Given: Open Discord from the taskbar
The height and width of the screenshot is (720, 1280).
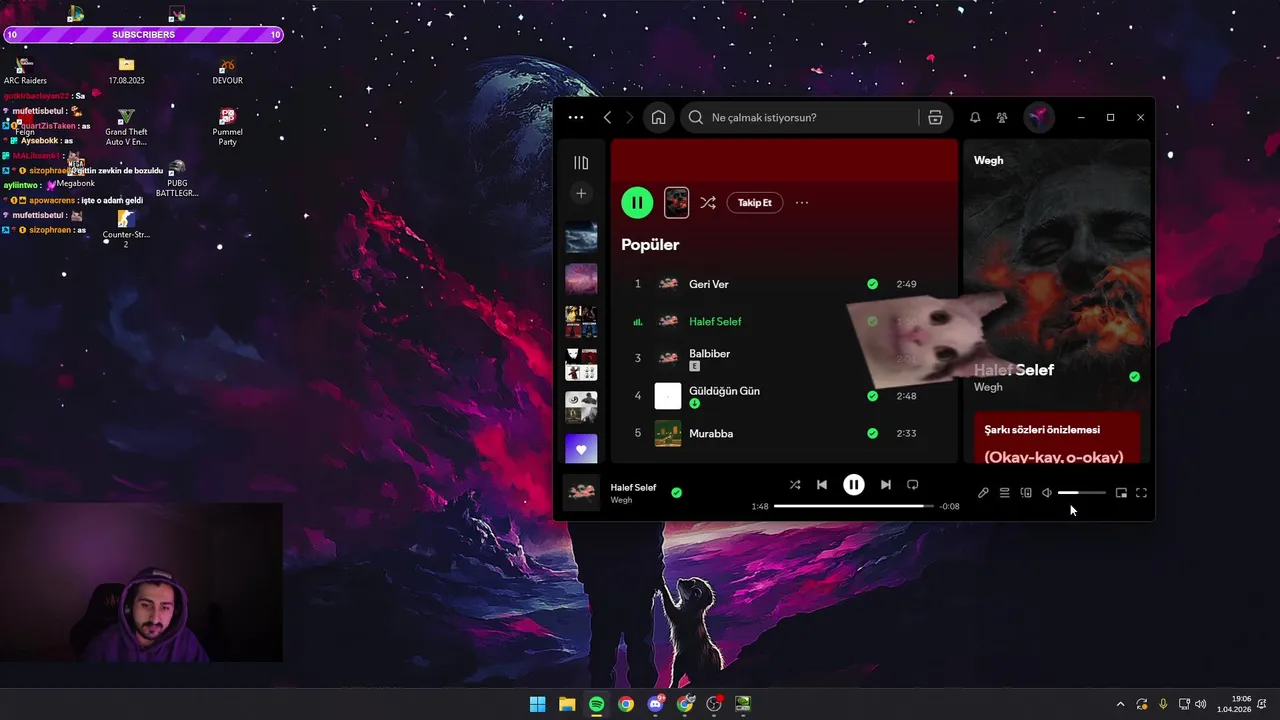Looking at the screenshot, I should coord(655,704).
